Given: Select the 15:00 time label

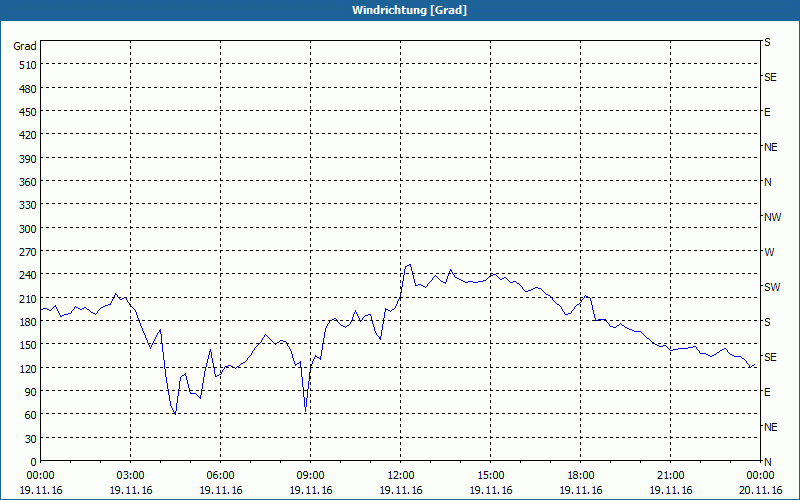Looking at the screenshot, I should (491, 476).
